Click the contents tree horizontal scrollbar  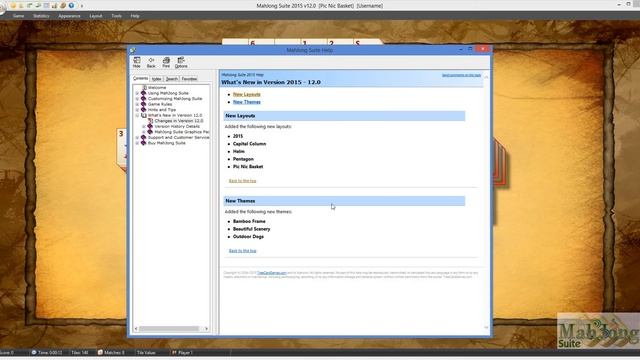point(169,329)
